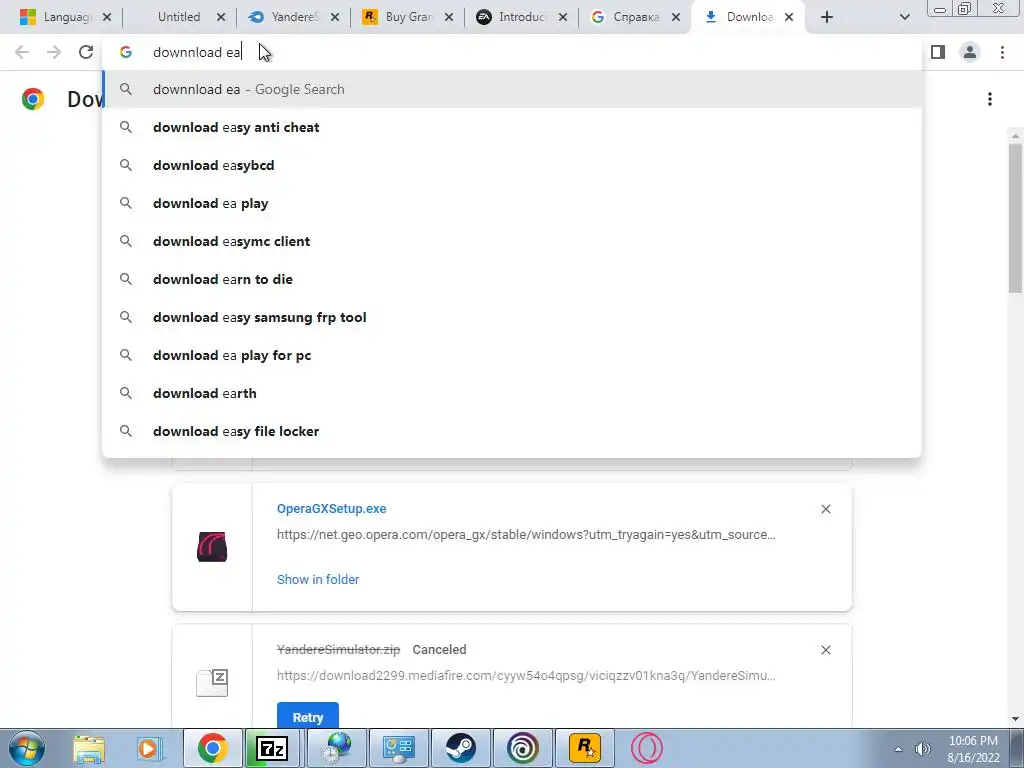The image size is (1024, 768).
Task: Show hidden system tray icons
Action: [x=899, y=749]
